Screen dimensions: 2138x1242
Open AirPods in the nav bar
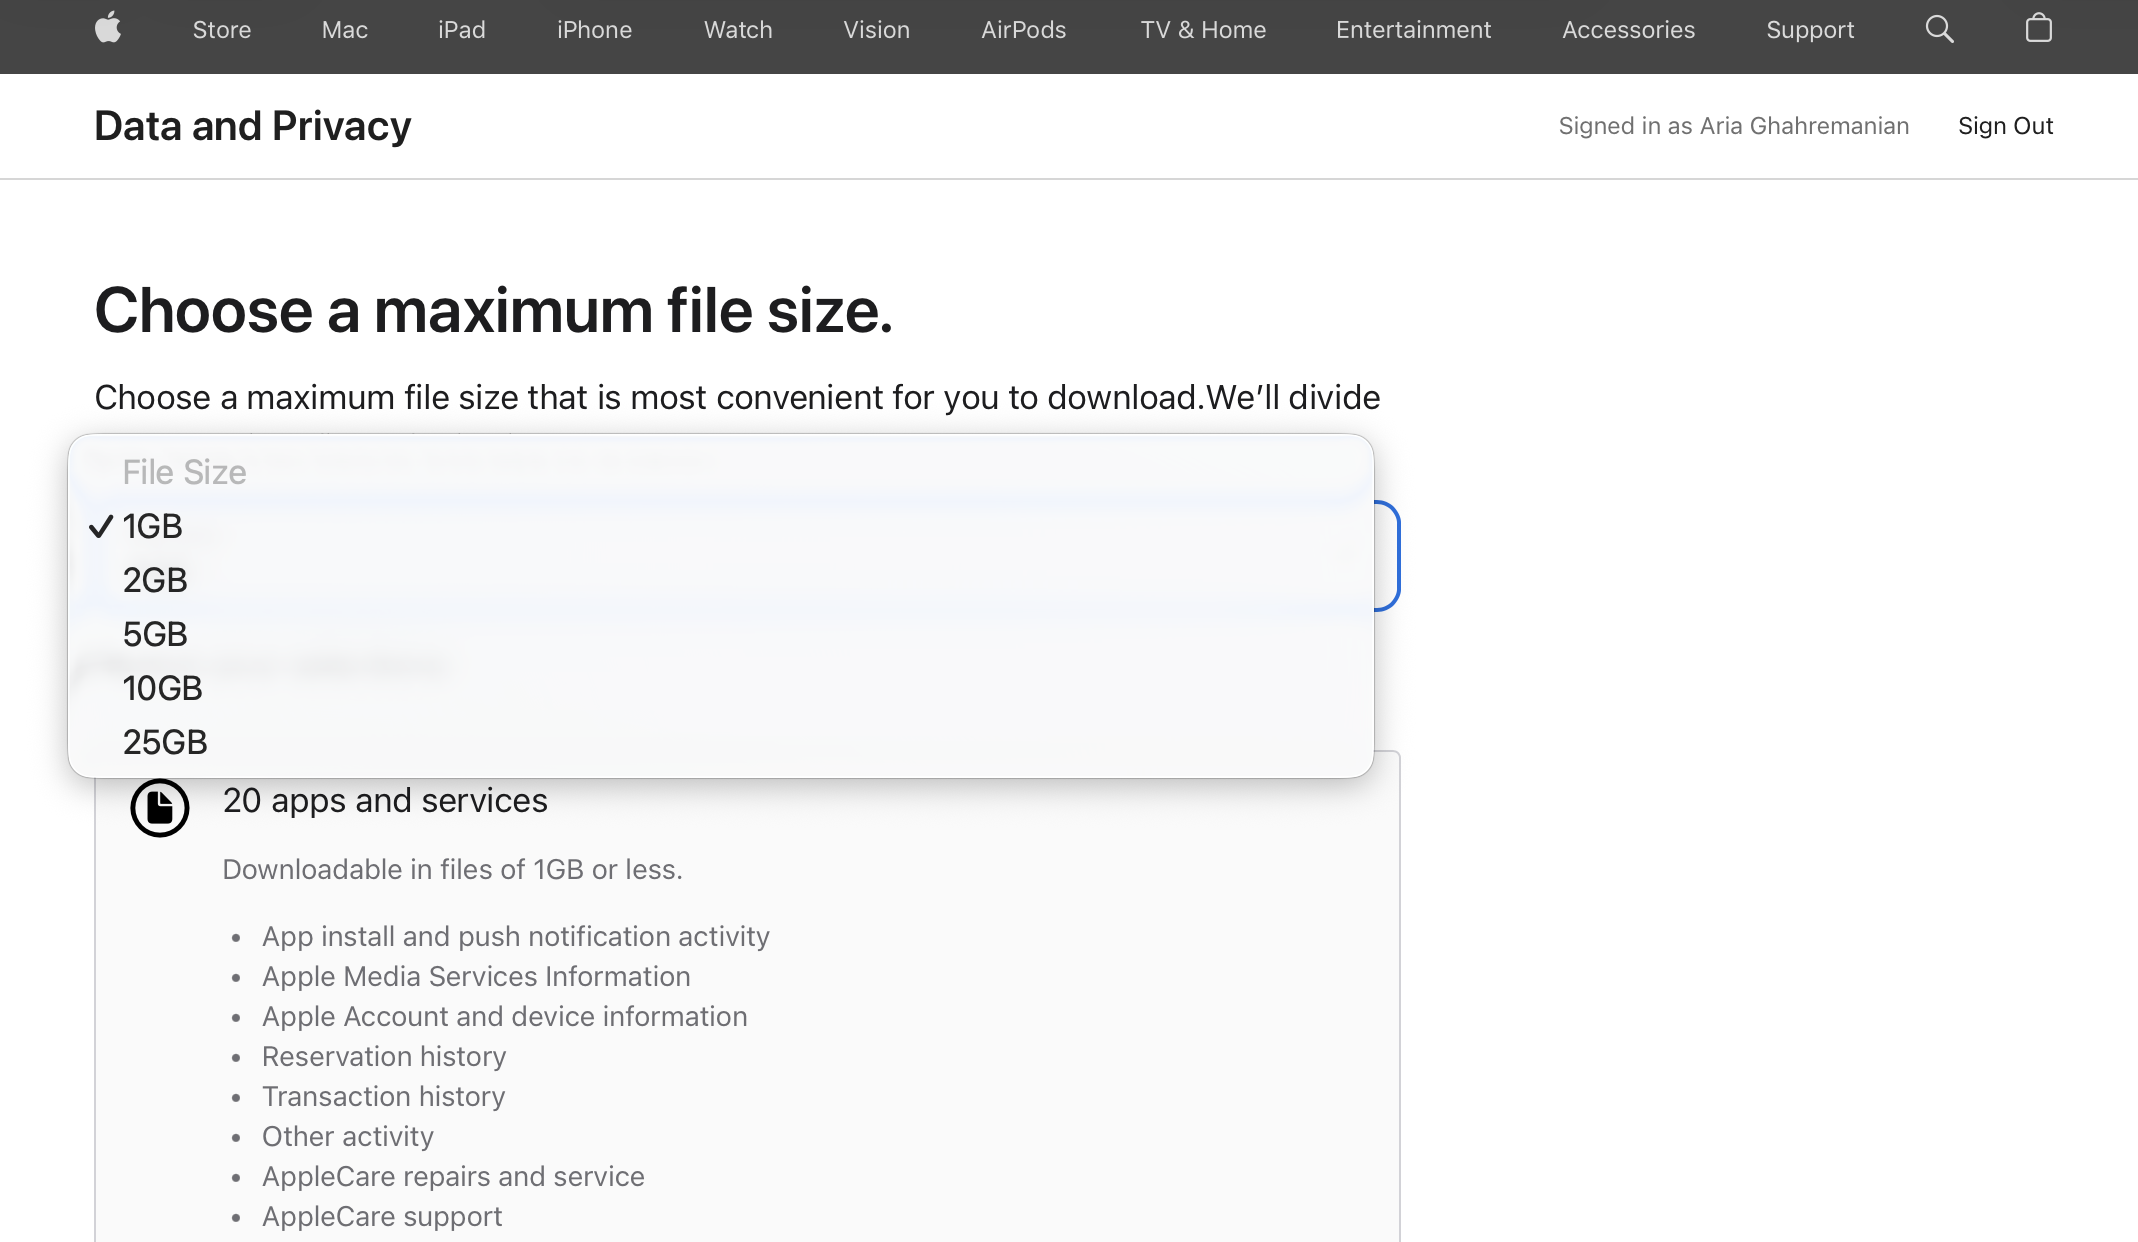point(1023,30)
